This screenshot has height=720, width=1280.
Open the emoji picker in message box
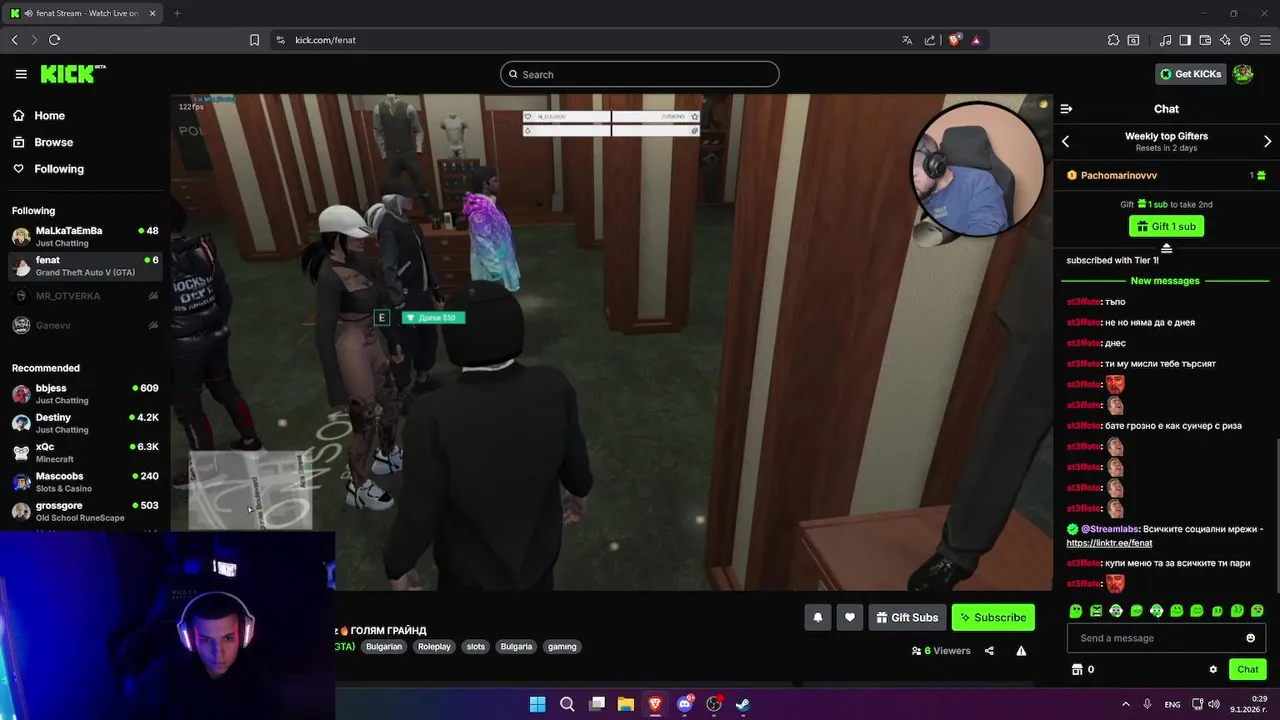click(x=1250, y=638)
